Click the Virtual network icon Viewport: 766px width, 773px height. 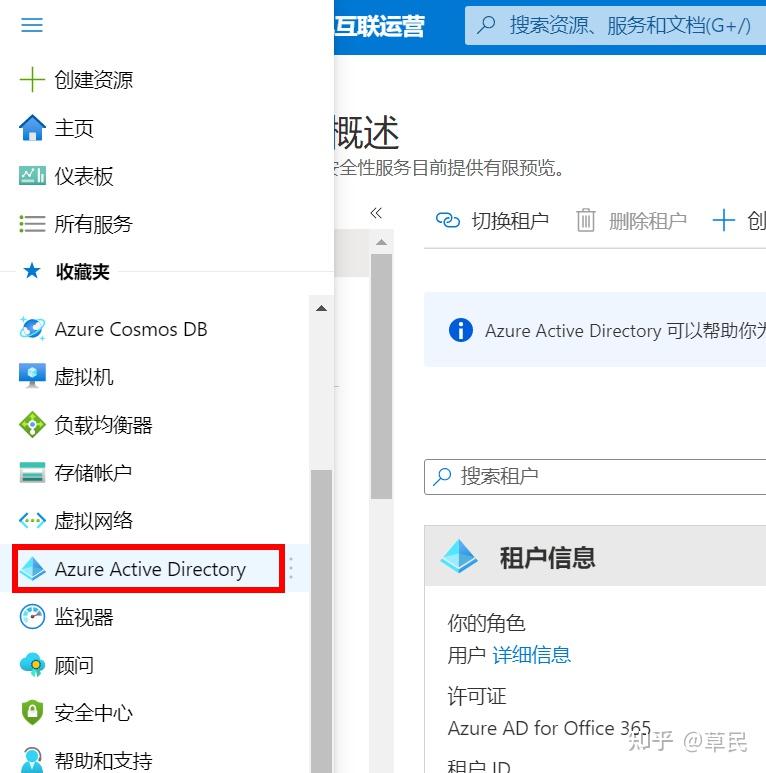point(32,520)
